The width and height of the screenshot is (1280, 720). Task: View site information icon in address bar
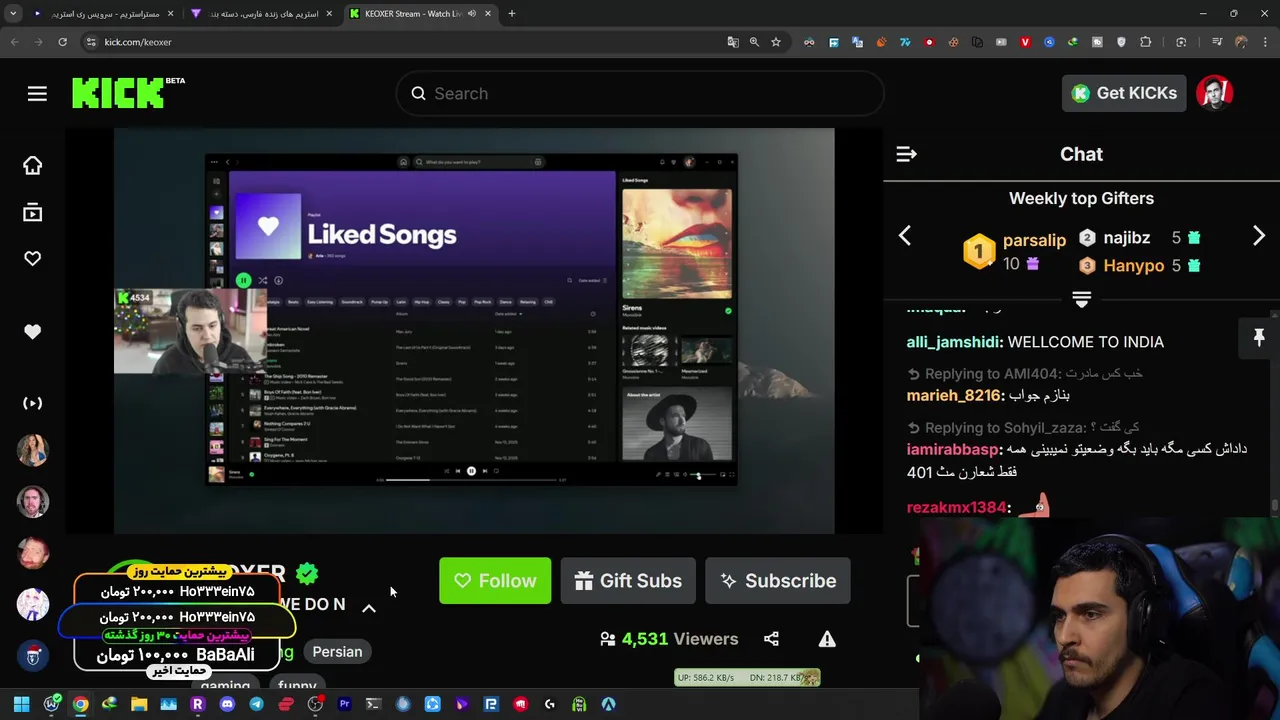point(91,42)
